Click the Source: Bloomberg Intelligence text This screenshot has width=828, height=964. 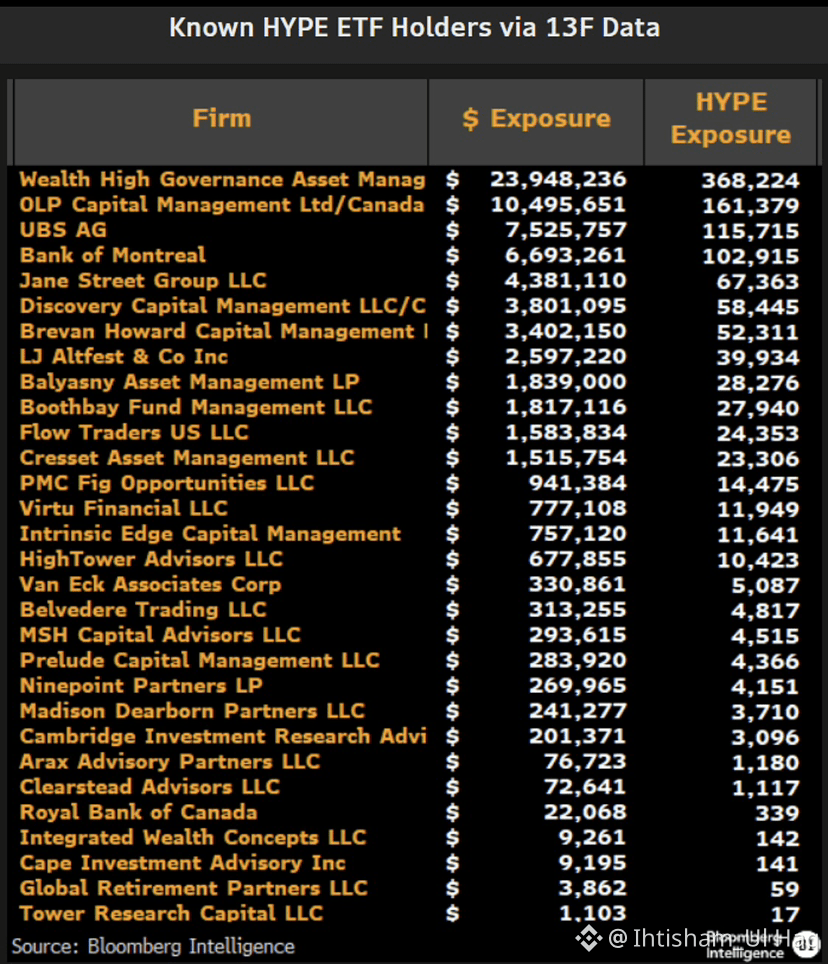pyautogui.click(x=153, y=946)
